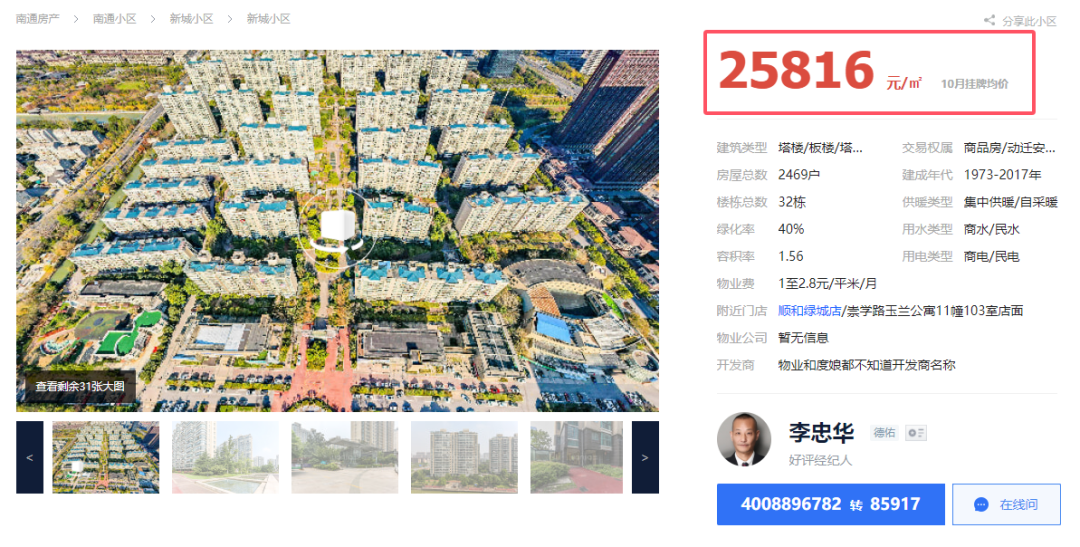Open the 360° VR panorama viewer icon
This screenshot has height=547, width=1080.
[338, 229]
